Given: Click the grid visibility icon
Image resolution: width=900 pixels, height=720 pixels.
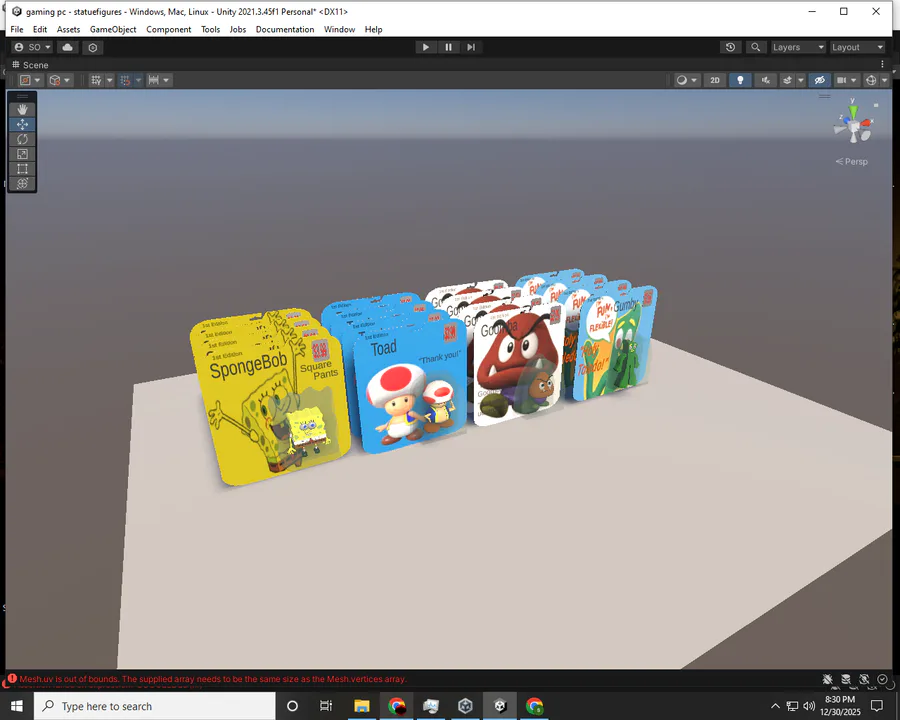Looking at the screenshot, I should coord(96,80).
